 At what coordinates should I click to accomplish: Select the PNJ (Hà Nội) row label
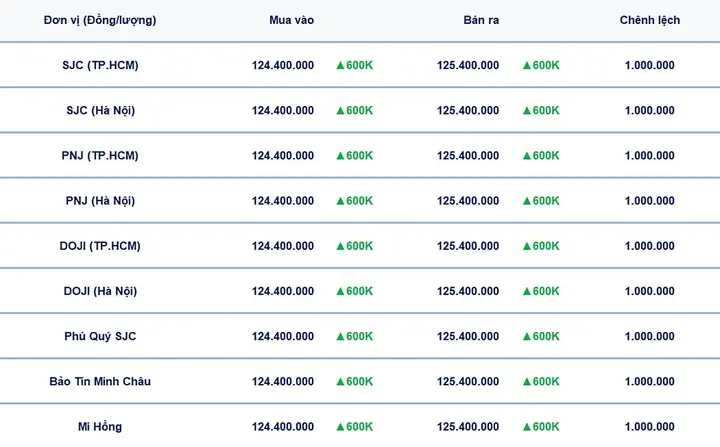point(100,201)
